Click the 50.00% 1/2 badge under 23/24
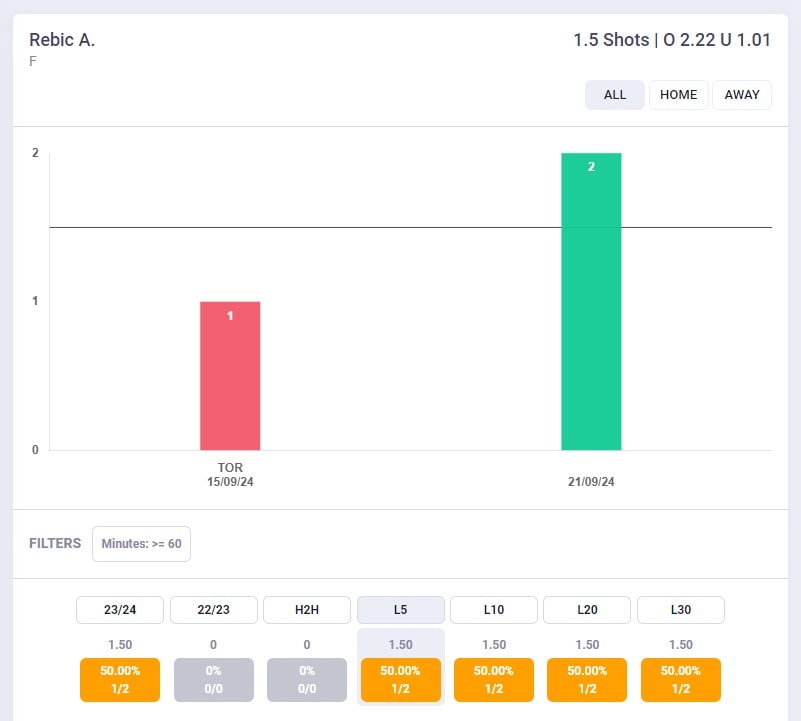Screen dimensions: 801x721 click(x=120, y=680)
